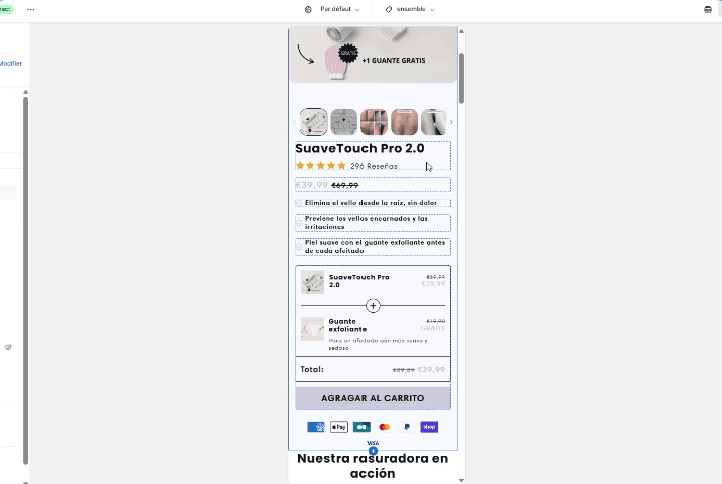This screenshot has width=722, height=484.
Task: Click the 'Modifier' link in sidebar
Action: tap(11, 64)
